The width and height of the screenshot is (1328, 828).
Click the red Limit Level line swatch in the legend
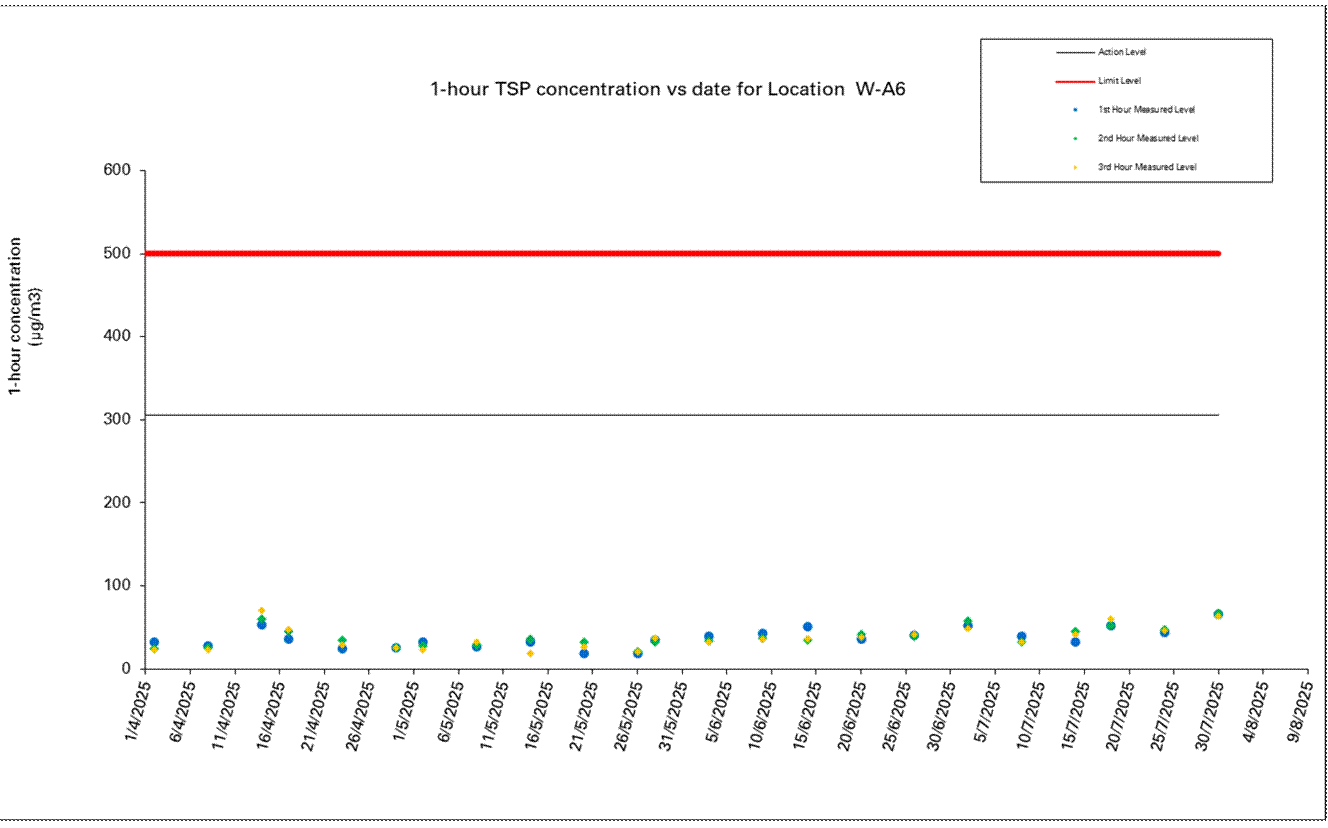pos(1074,81)
